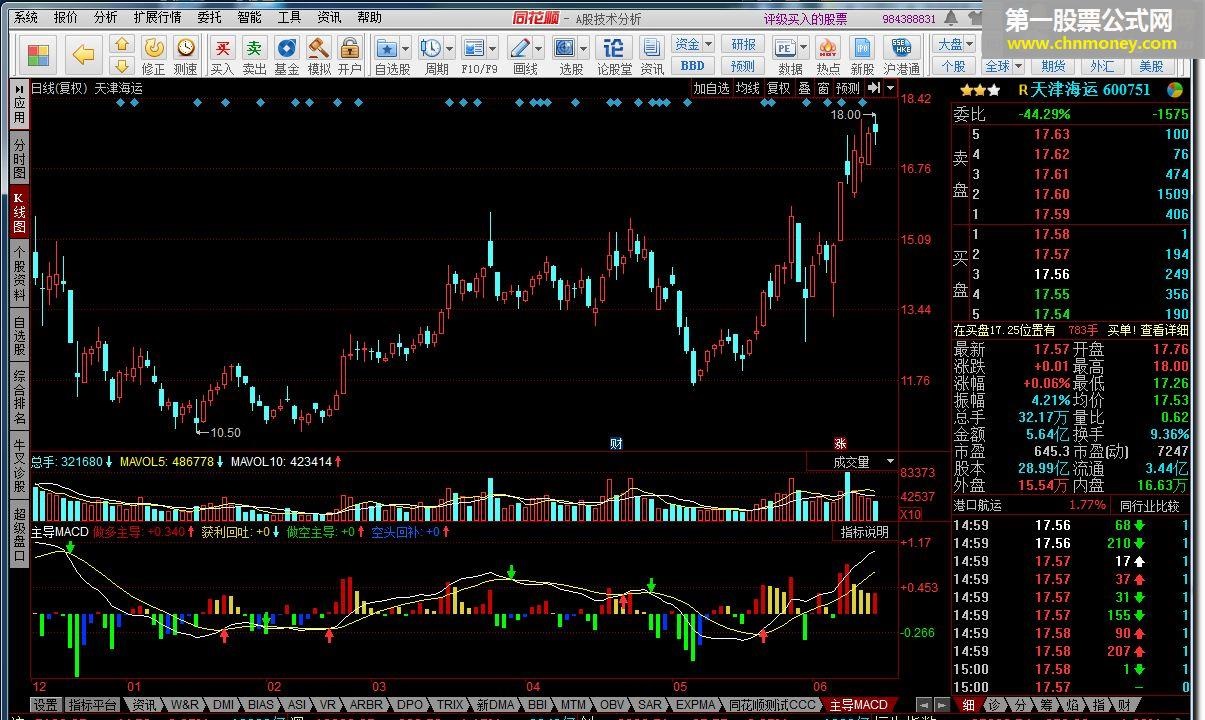Open the 系统 menu

pyautogui.click(x=26, y=17)
